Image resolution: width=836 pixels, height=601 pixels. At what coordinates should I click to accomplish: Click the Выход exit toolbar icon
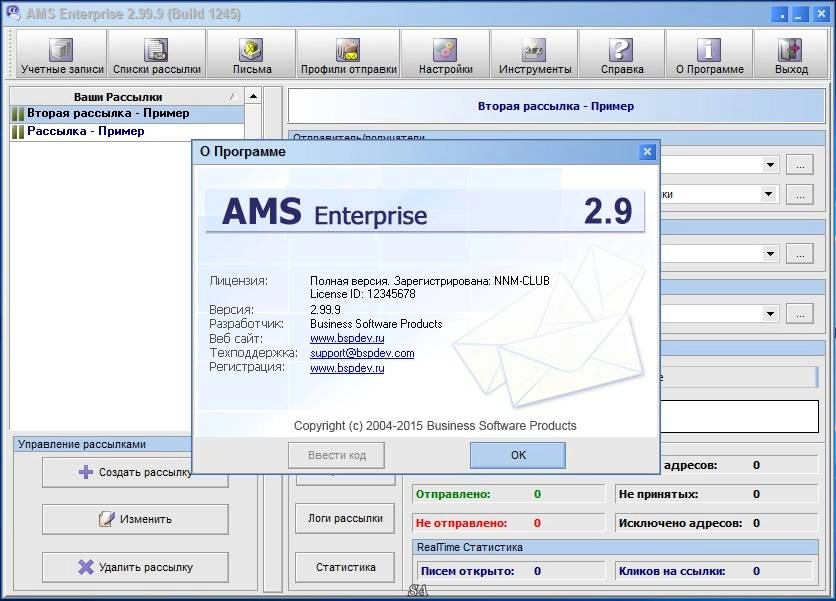click(x=791, y=54)
